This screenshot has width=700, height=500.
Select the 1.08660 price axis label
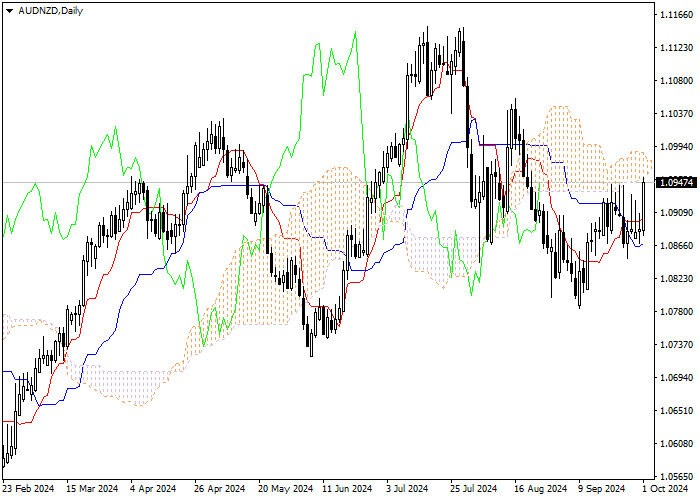pyautogui.click(x=676, y=246)
